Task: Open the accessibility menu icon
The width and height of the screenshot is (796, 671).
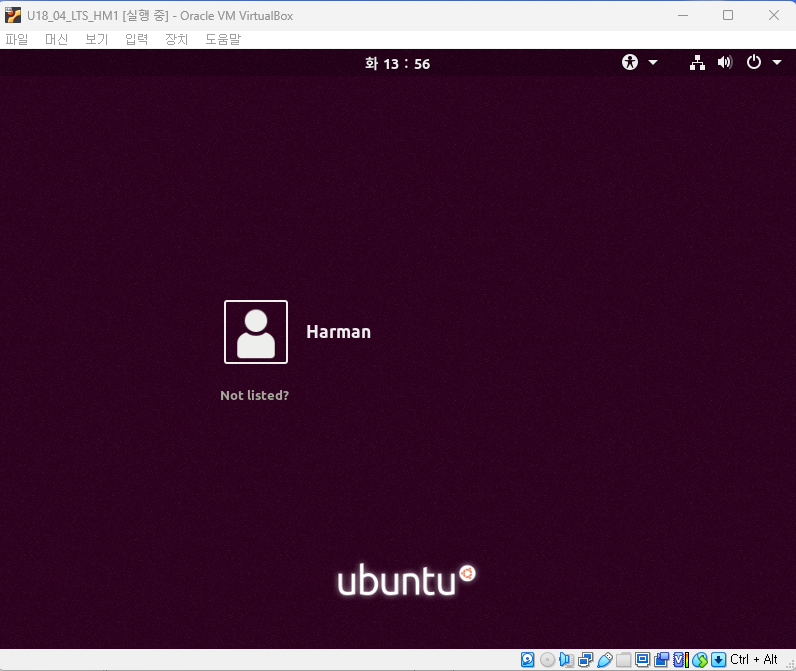Action: 630,62
